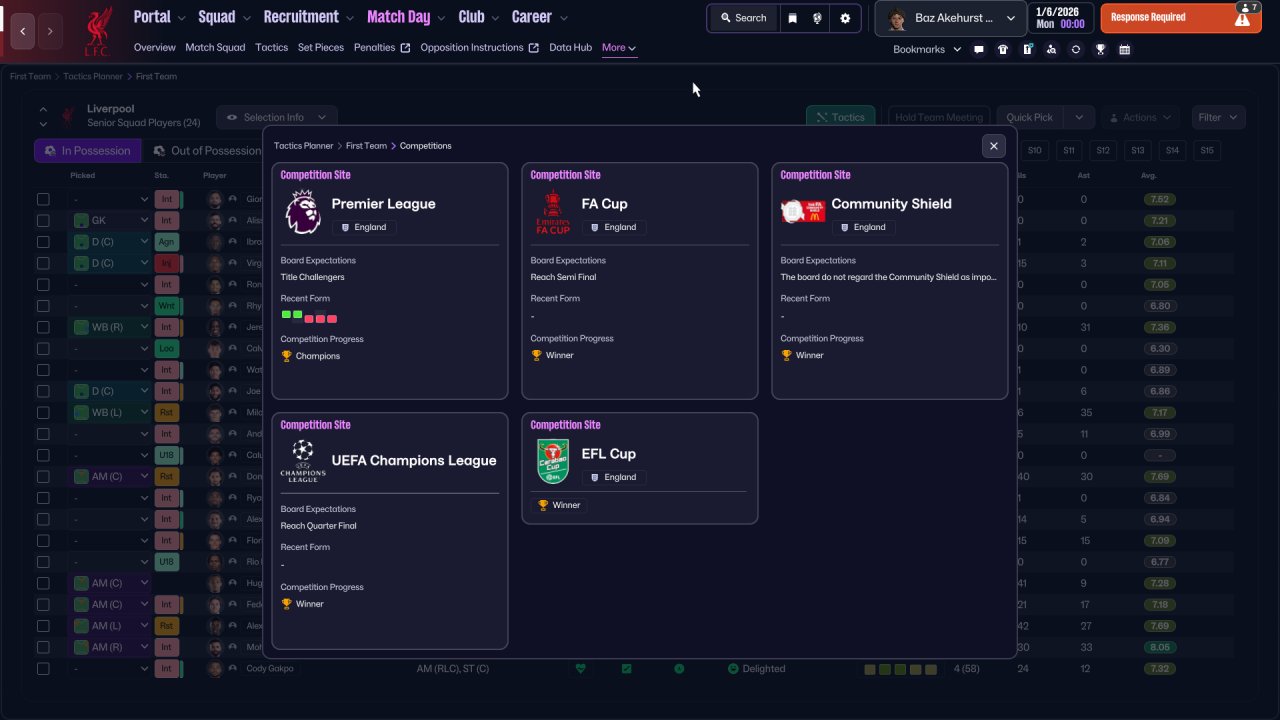Click the Premier League lion logo

tap(302, 213)
